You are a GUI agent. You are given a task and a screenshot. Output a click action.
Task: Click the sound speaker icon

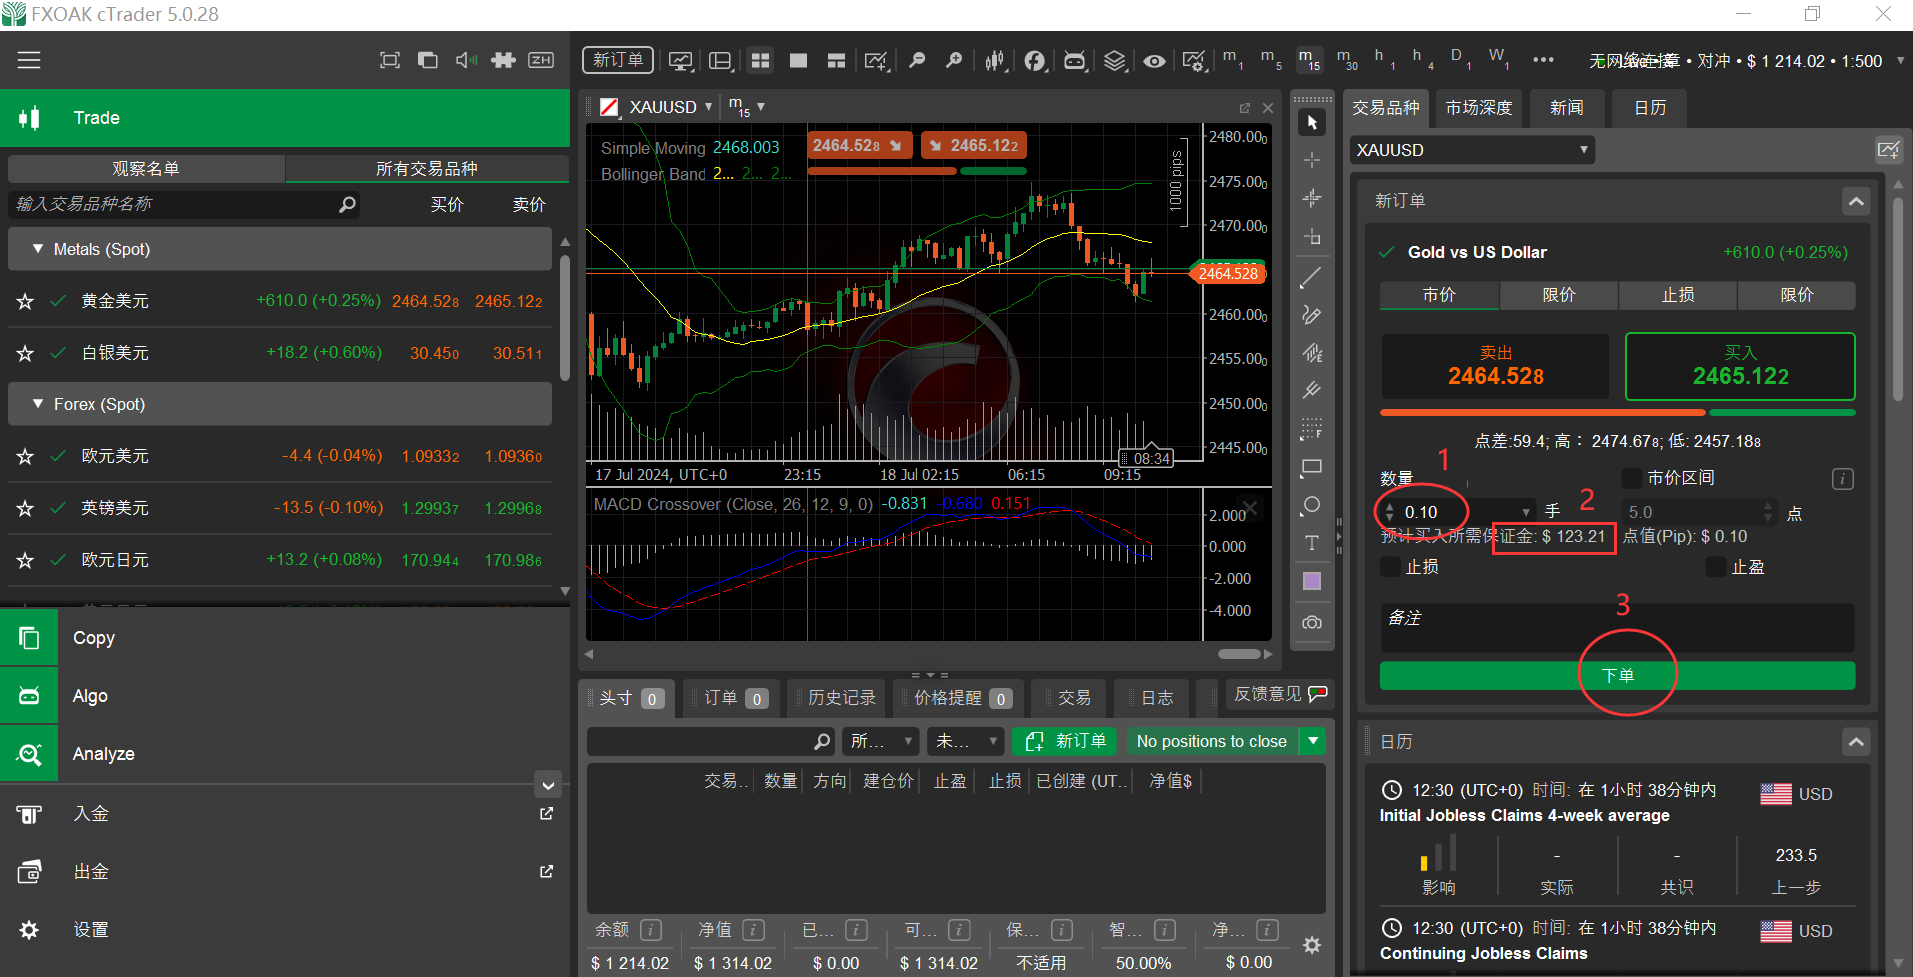coord(466,60)
